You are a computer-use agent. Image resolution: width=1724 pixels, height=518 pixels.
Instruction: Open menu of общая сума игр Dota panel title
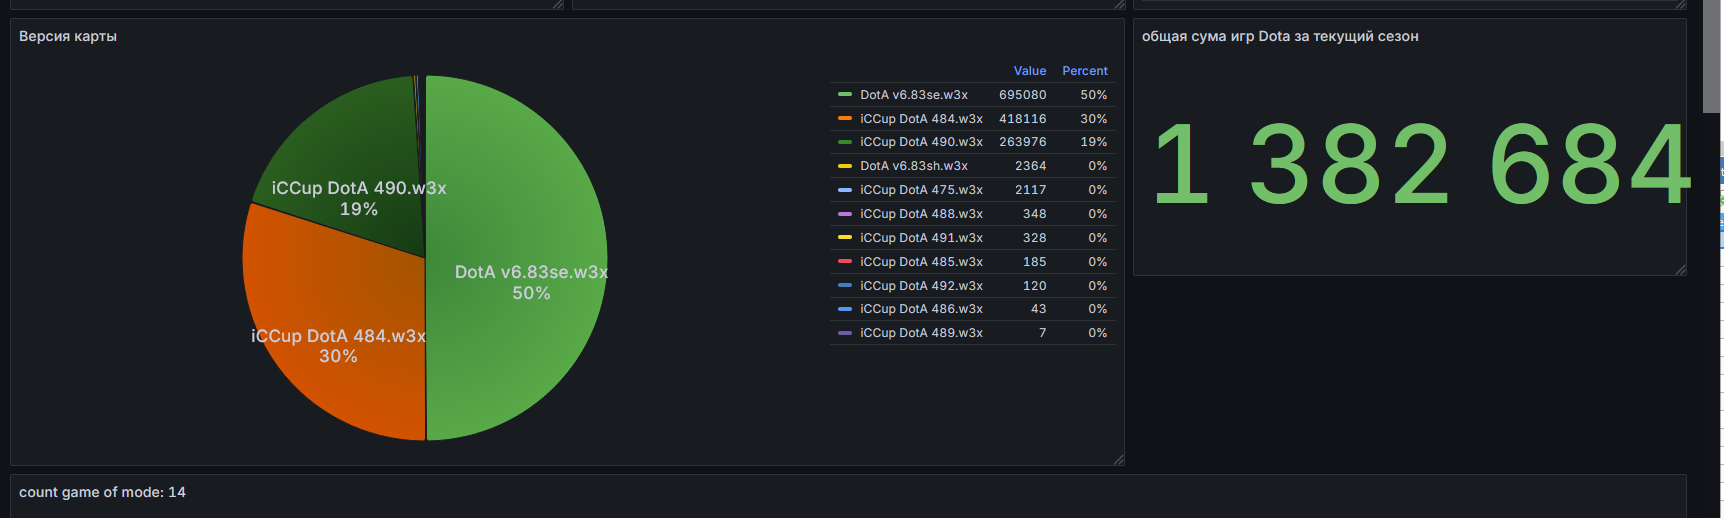(1279, 37)
